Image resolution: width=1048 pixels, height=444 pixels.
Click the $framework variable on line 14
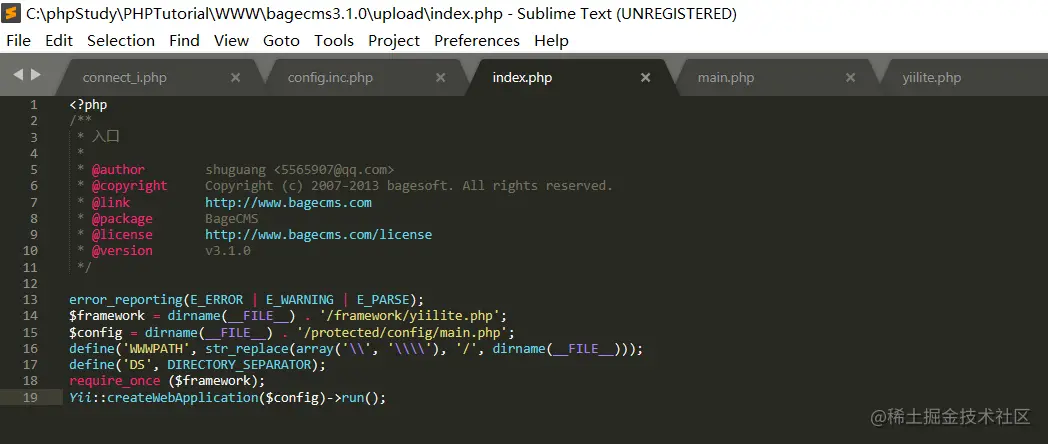tap(107, 316)
